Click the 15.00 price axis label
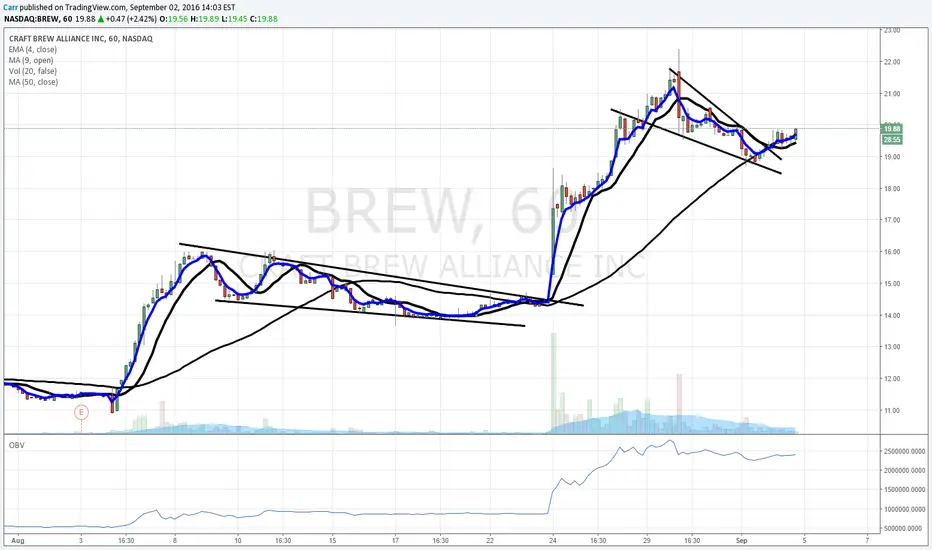 click(x=892, y=284)
